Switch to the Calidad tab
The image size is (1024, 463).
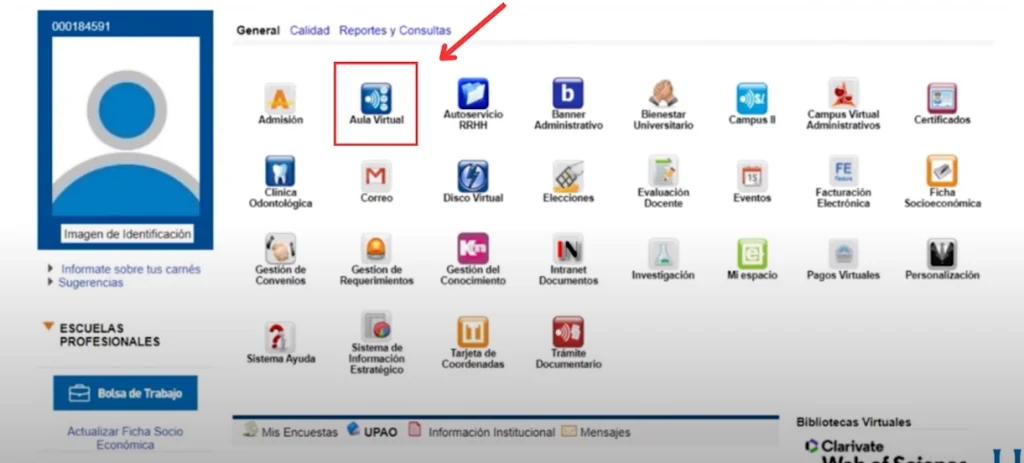pos(309,31)
